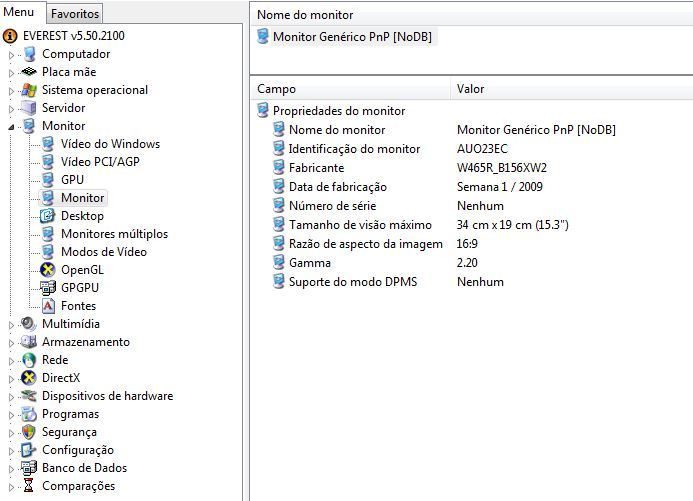The width and height of the screenshot is (693, 501).
Task: Click the Modos de Vídeo icon
Action: click(48, 252)
